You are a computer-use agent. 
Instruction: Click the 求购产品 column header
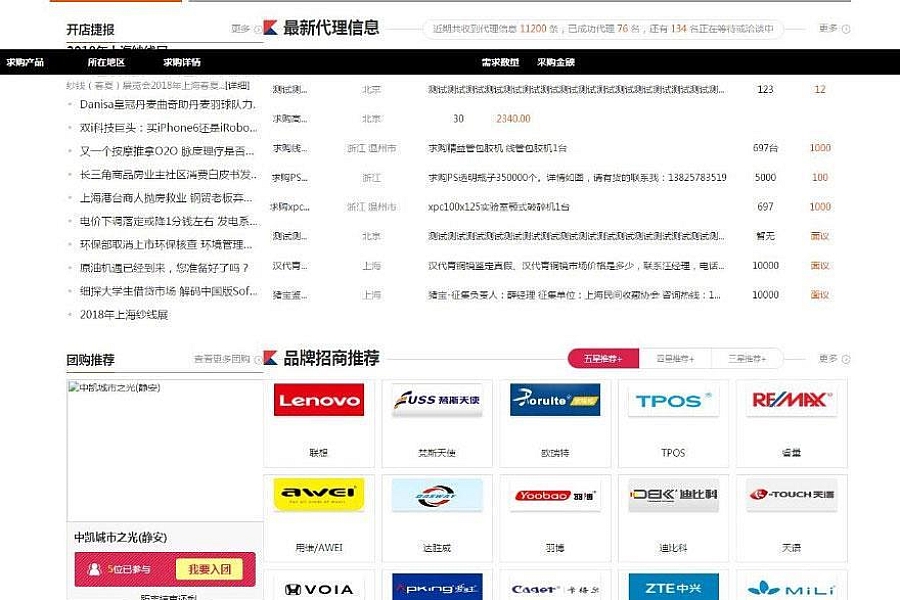click(25, 62)
